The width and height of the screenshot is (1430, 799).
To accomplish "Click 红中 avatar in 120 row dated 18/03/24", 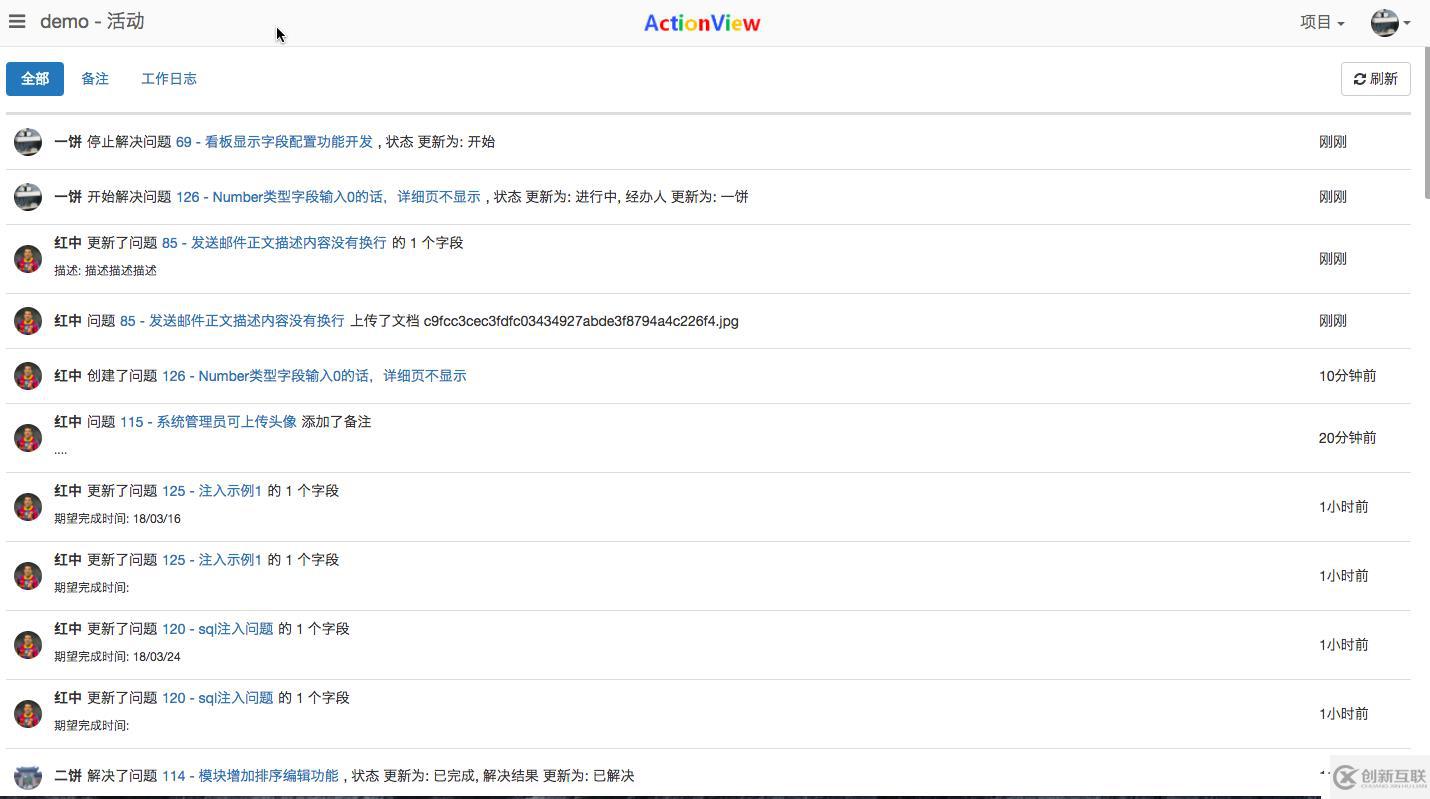I will (x=28, y=645).
